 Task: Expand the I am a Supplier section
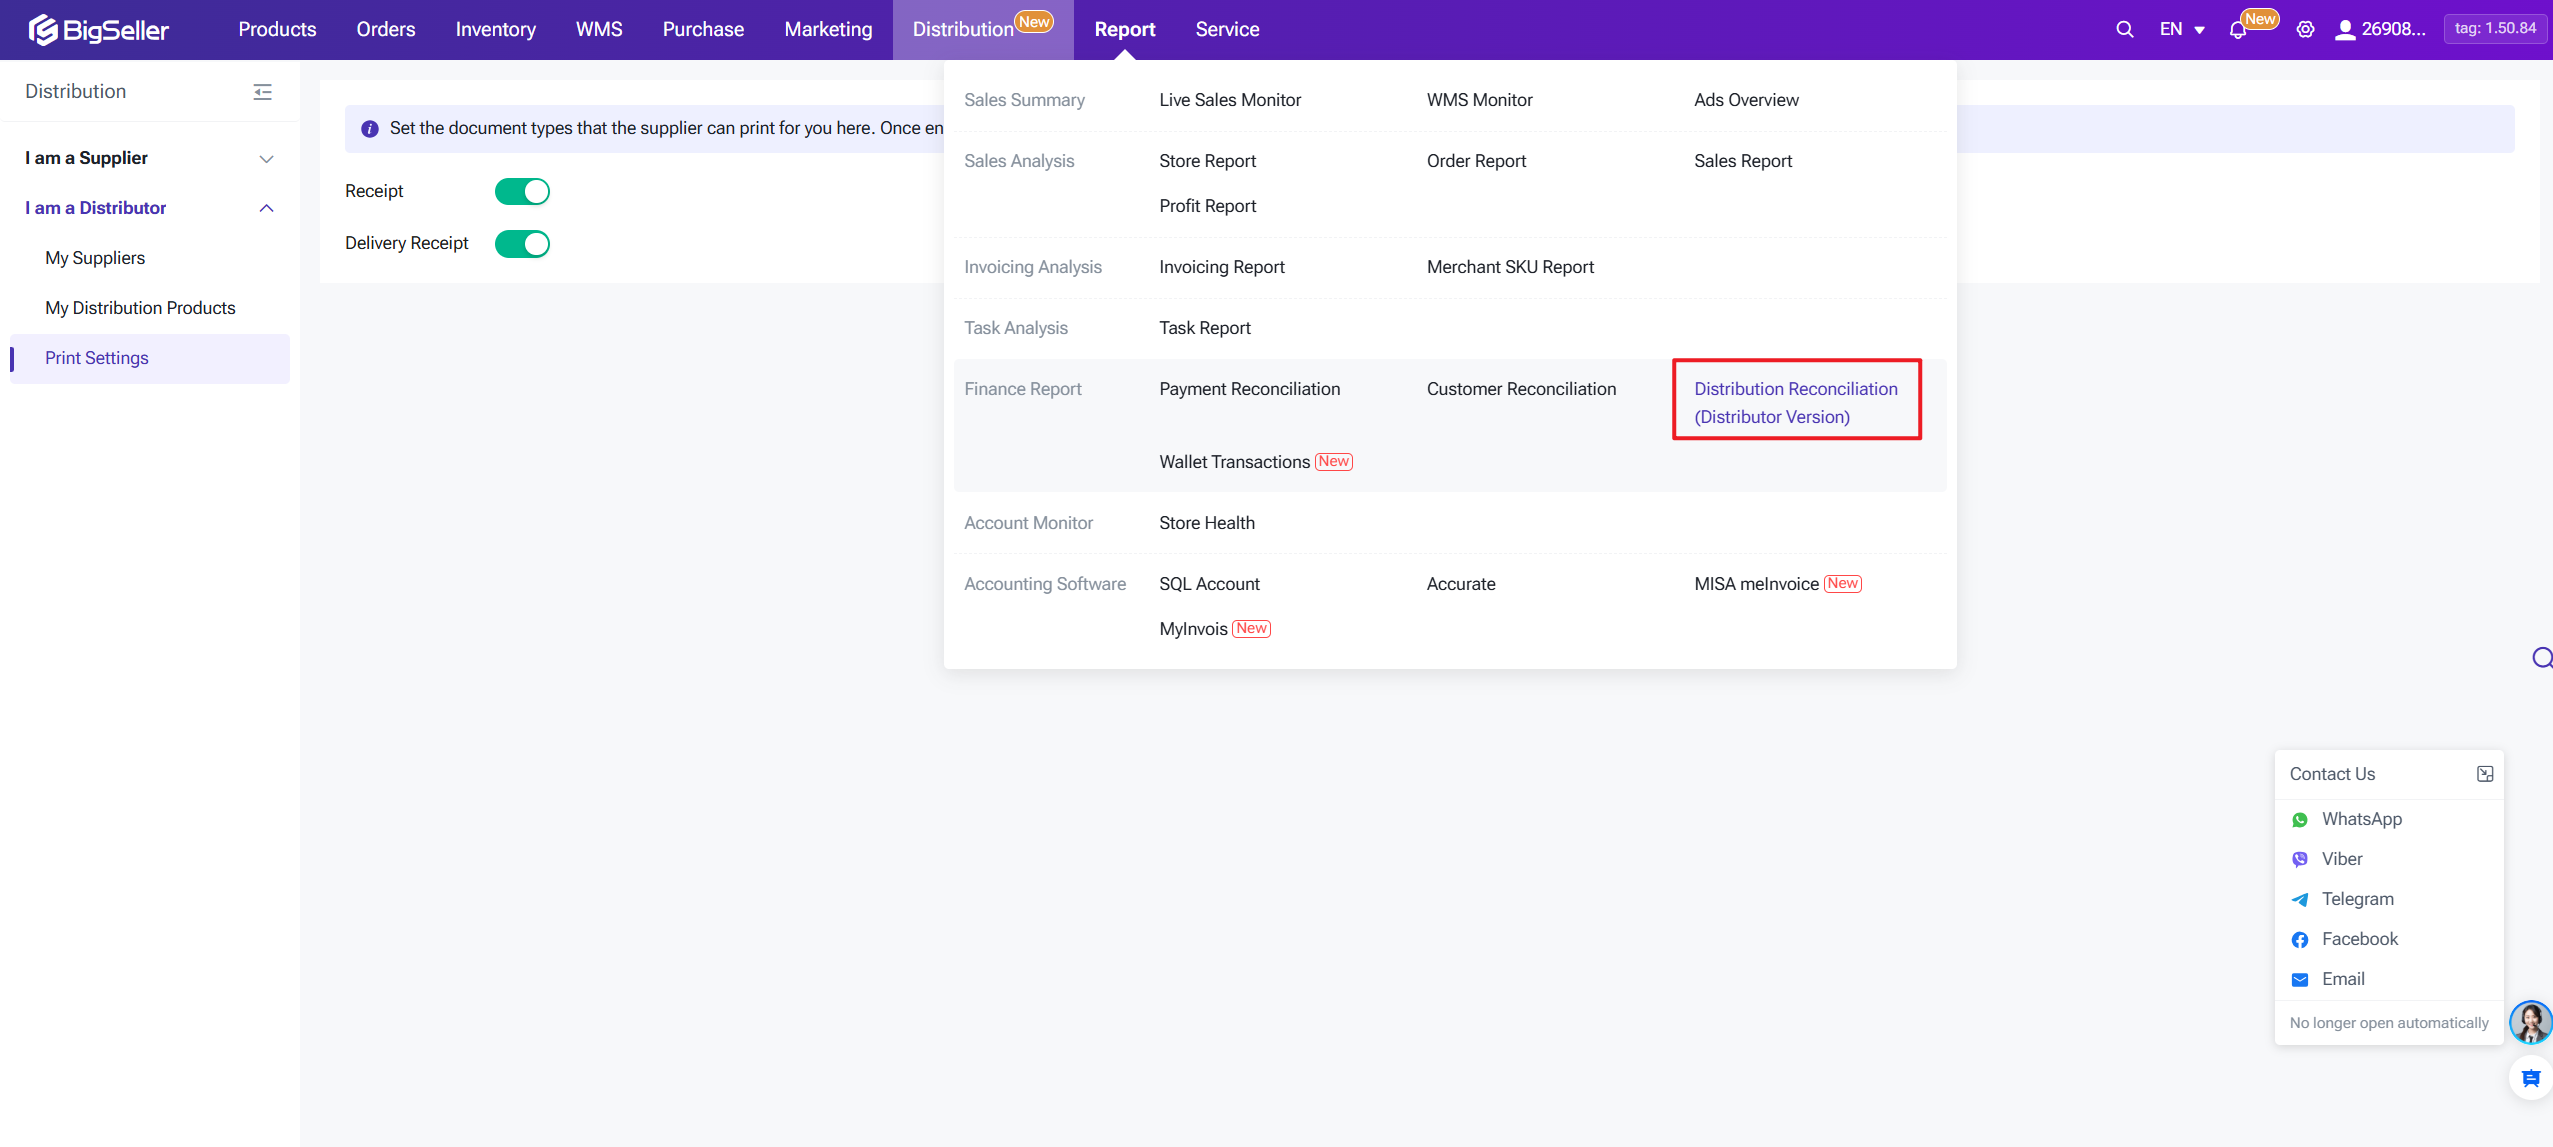tap(266, 159)
